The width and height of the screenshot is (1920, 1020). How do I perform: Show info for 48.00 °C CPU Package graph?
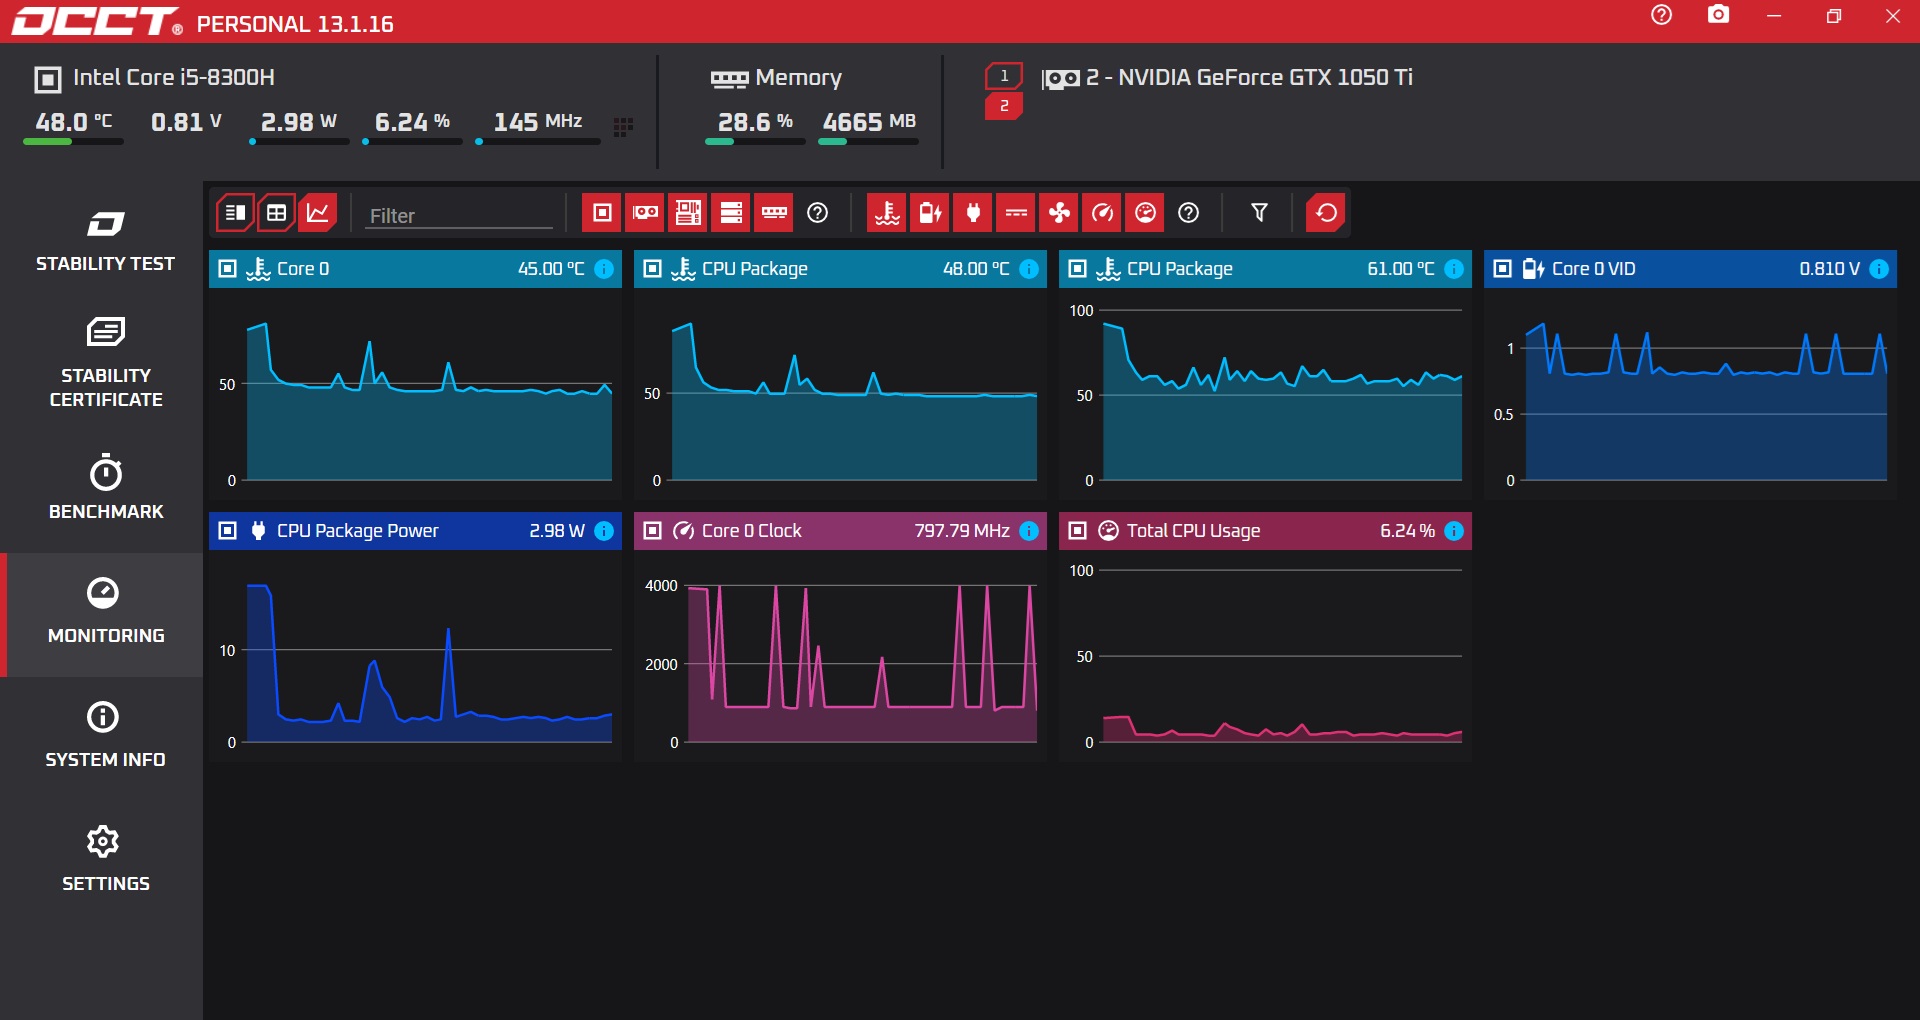(x=1029, y=269)
